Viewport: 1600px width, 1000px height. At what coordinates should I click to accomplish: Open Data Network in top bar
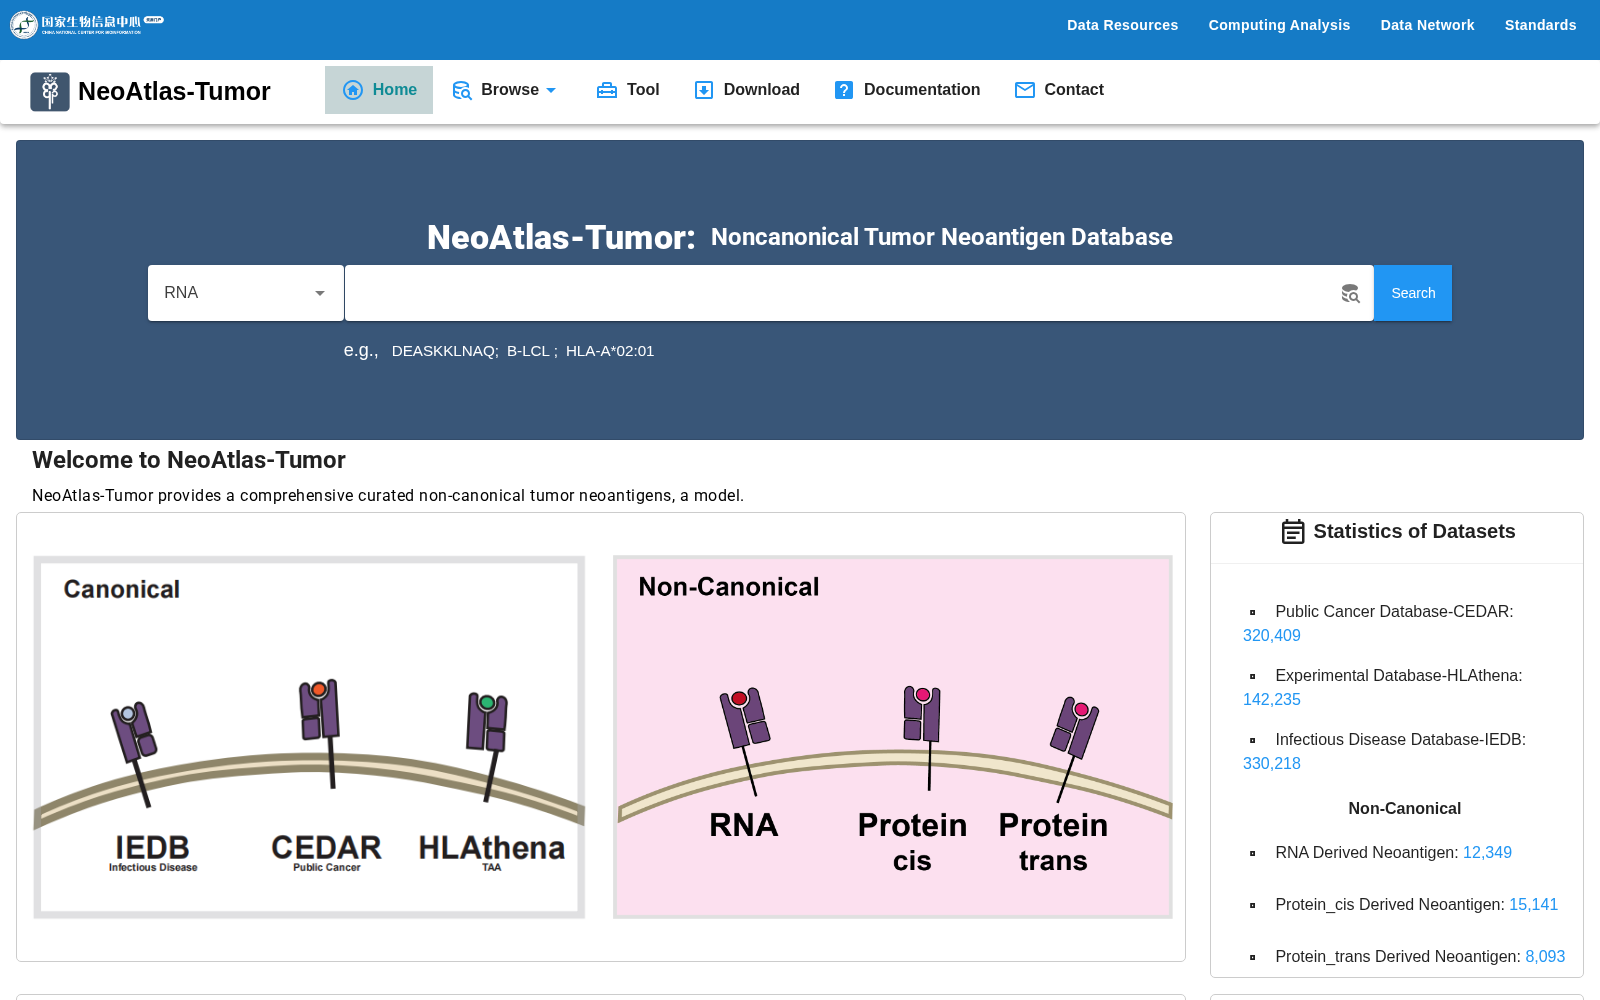[1427, 25]
